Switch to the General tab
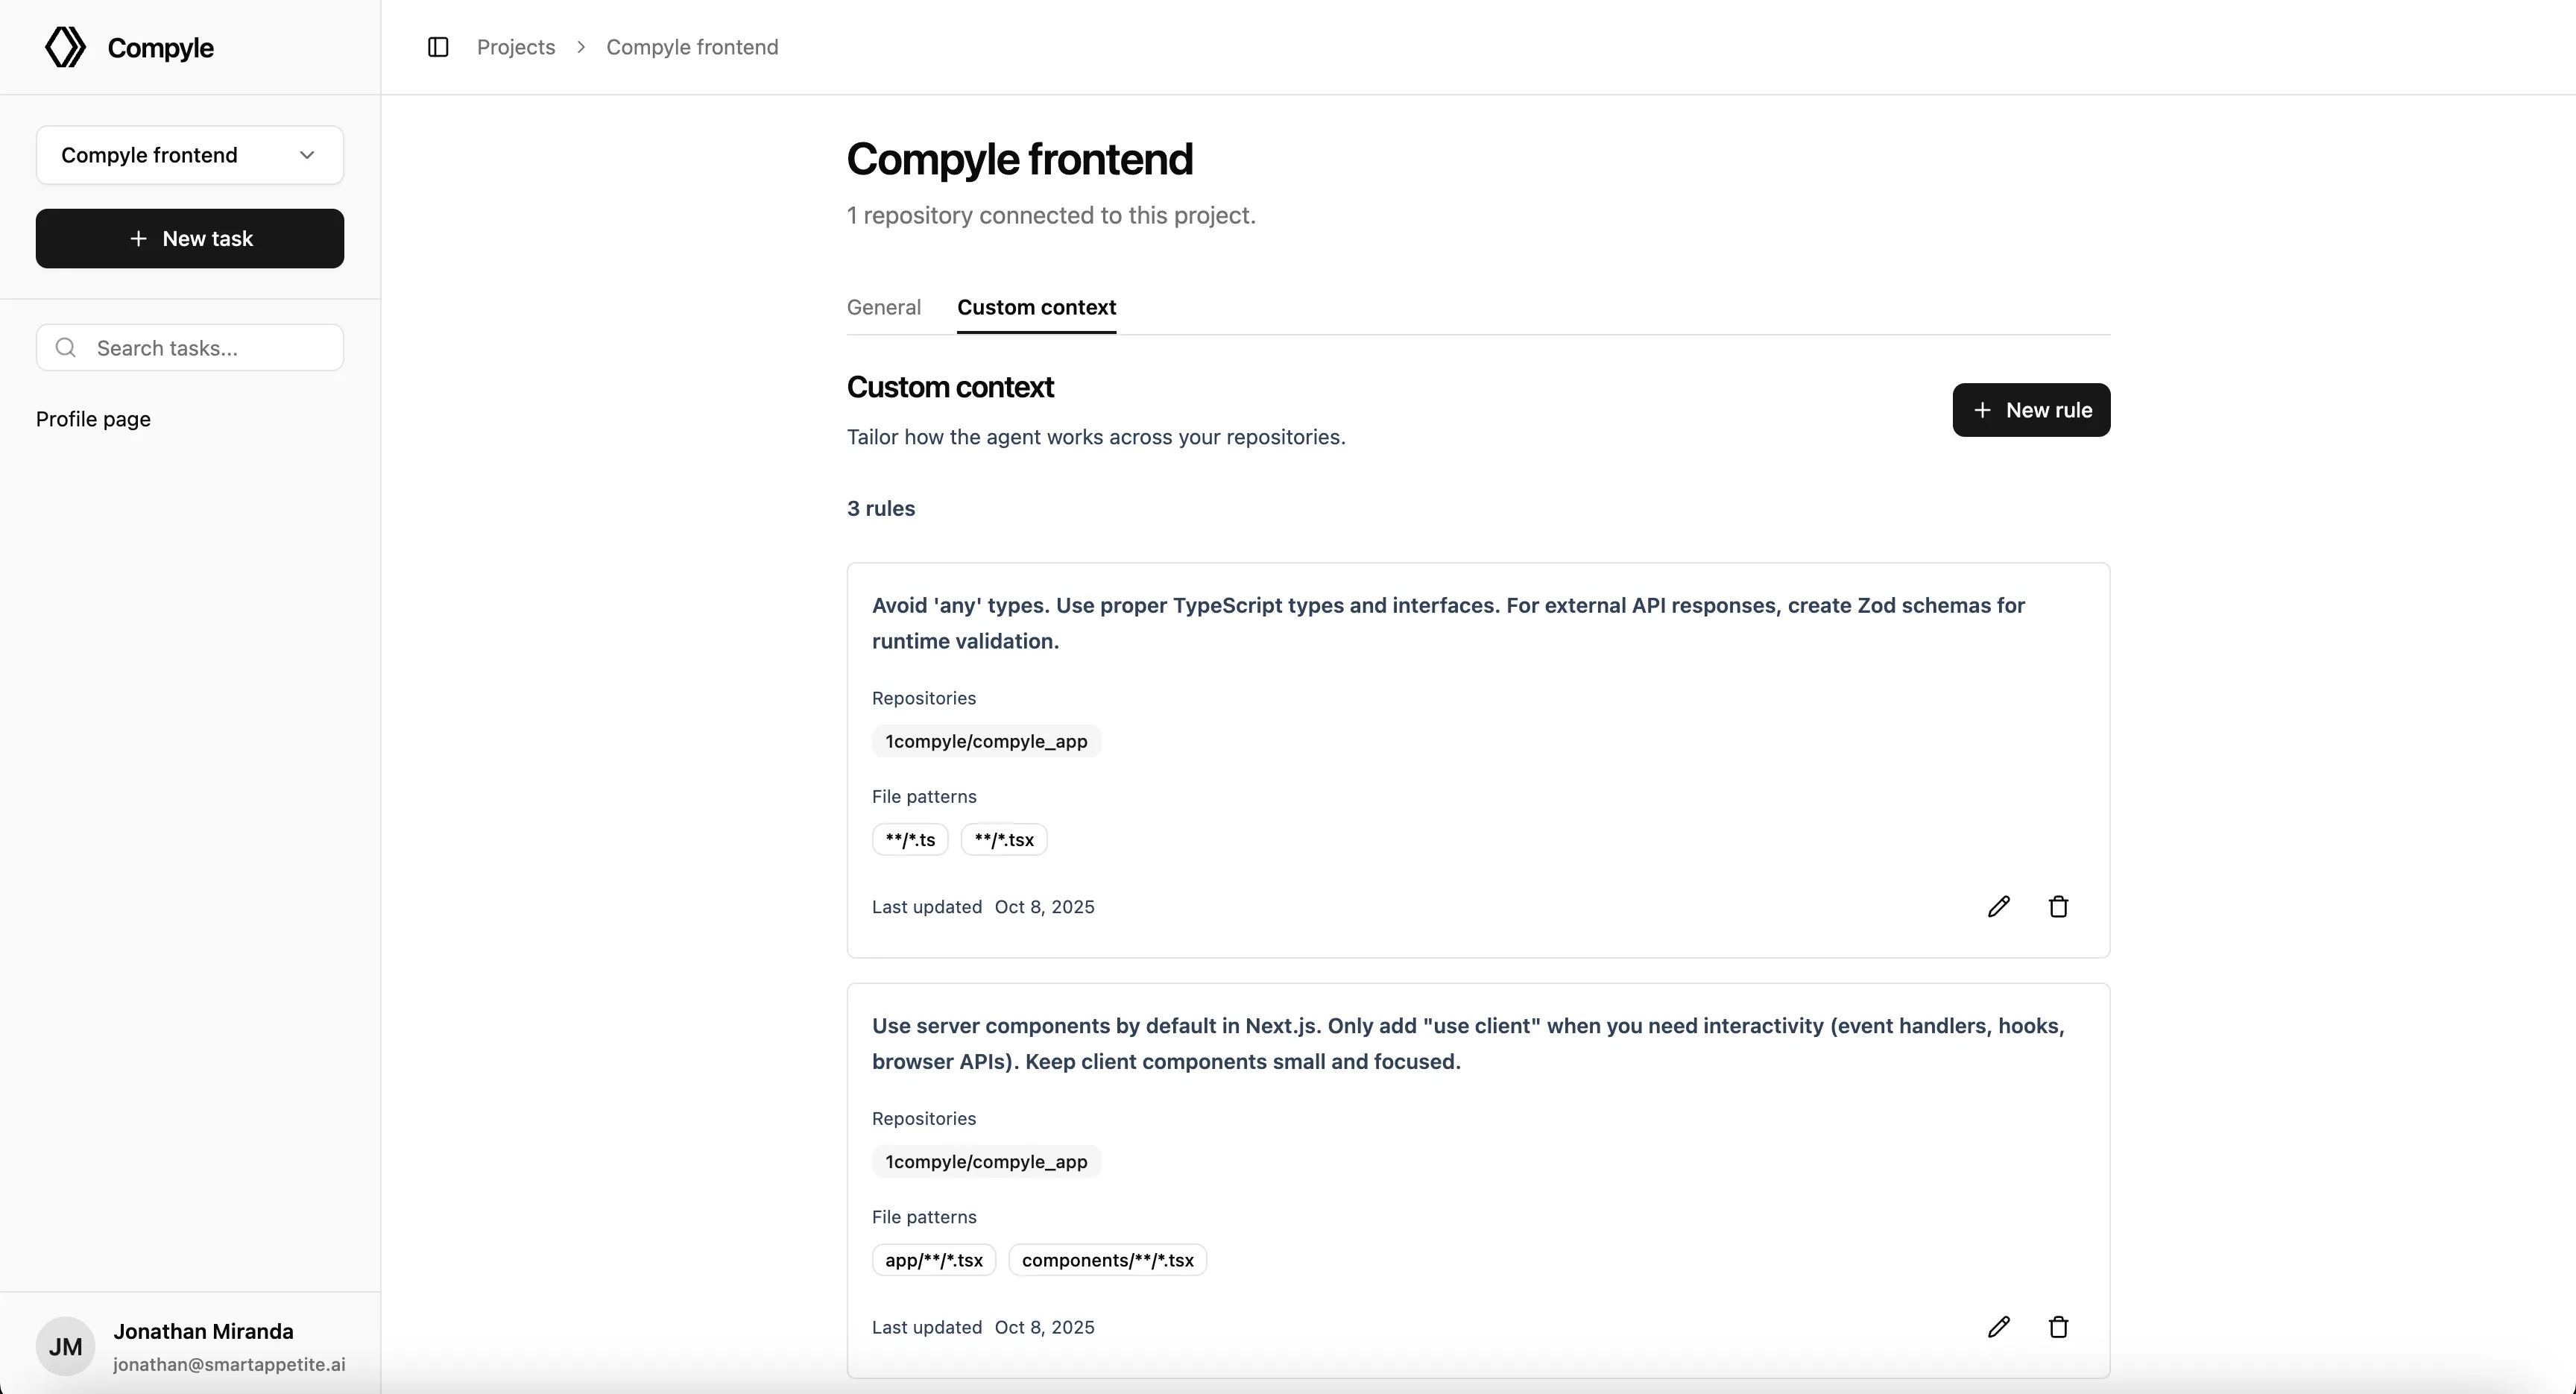Screen dimensions: 2576x1394 coord(883,307)
